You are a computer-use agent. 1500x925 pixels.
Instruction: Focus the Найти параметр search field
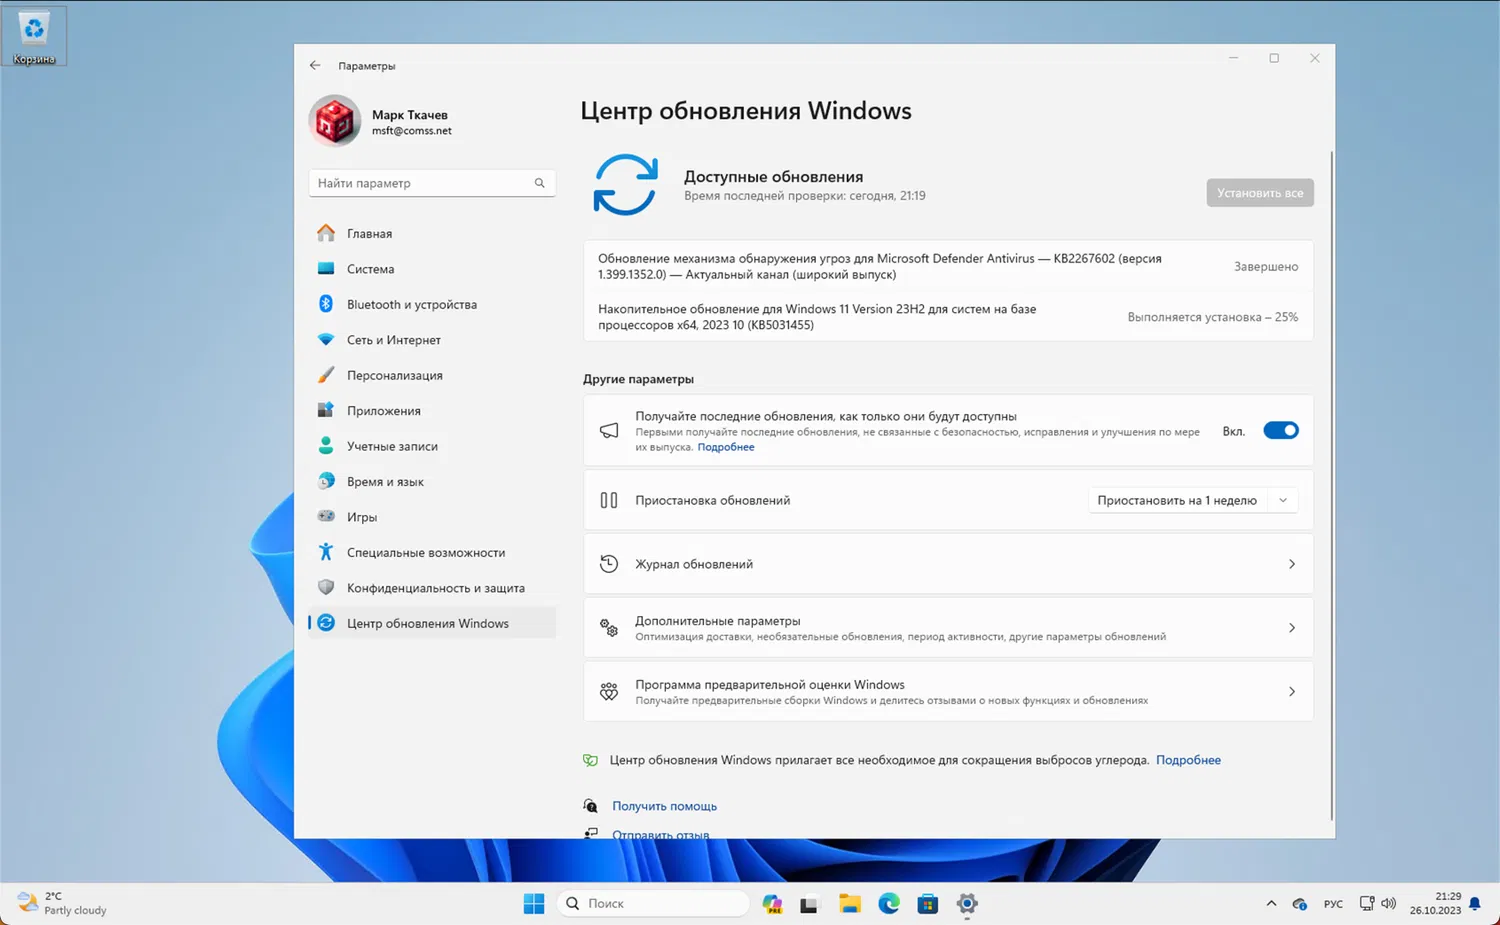coord(432,183)
